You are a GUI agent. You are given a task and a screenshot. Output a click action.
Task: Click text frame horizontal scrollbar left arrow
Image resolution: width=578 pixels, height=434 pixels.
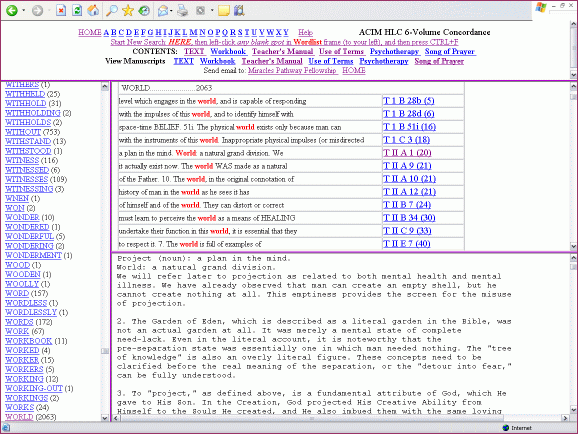click(116, 418)
